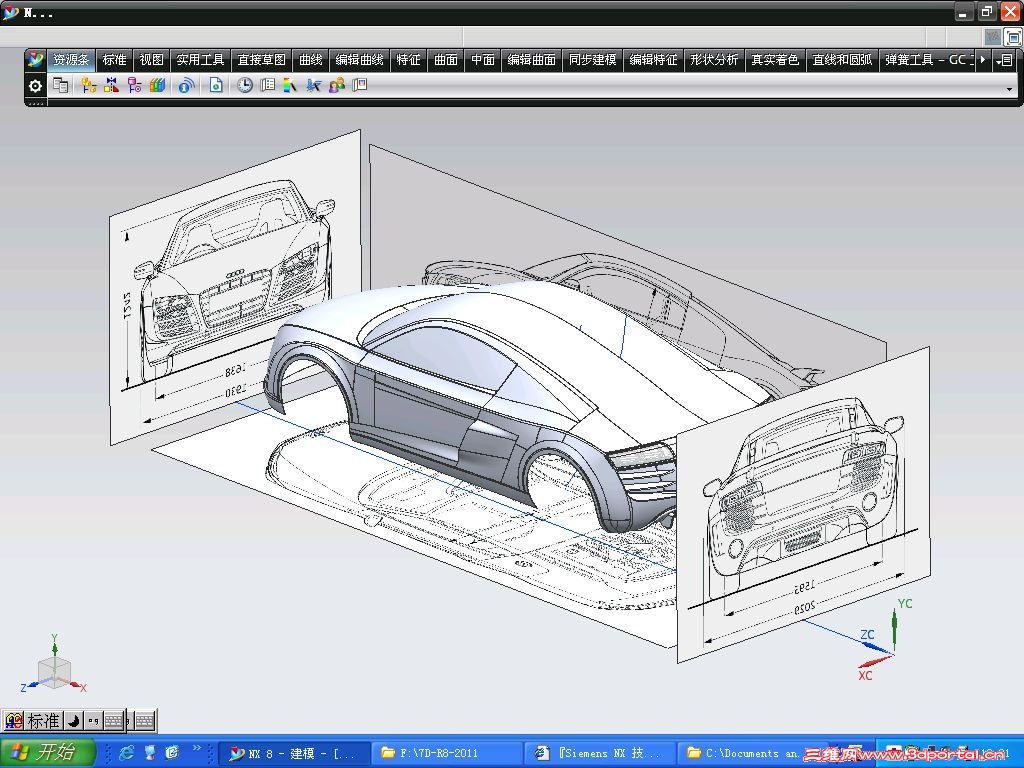This screenshot has height=768, width=1024.
Task: Open the Constraint Navigator resource icon
Action: (112, 85)
